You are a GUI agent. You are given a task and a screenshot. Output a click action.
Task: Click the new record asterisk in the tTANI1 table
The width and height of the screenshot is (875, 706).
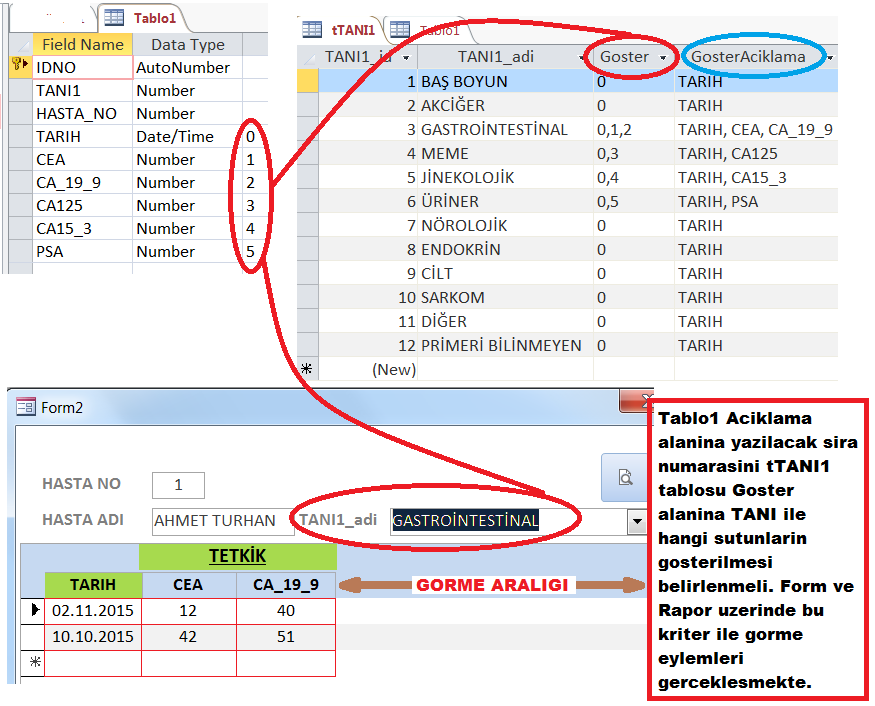(307, 369)
